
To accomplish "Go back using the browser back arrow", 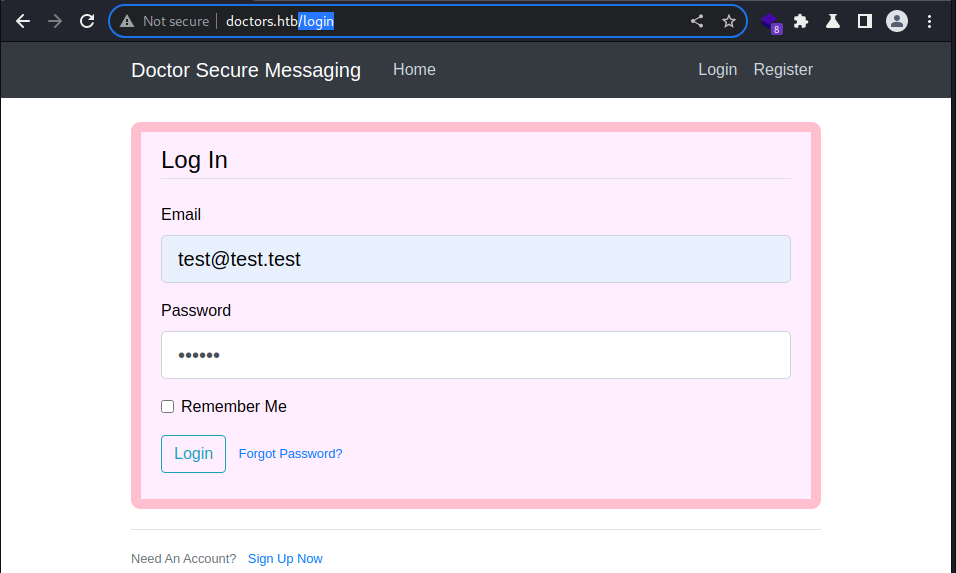I will point(23,21).
